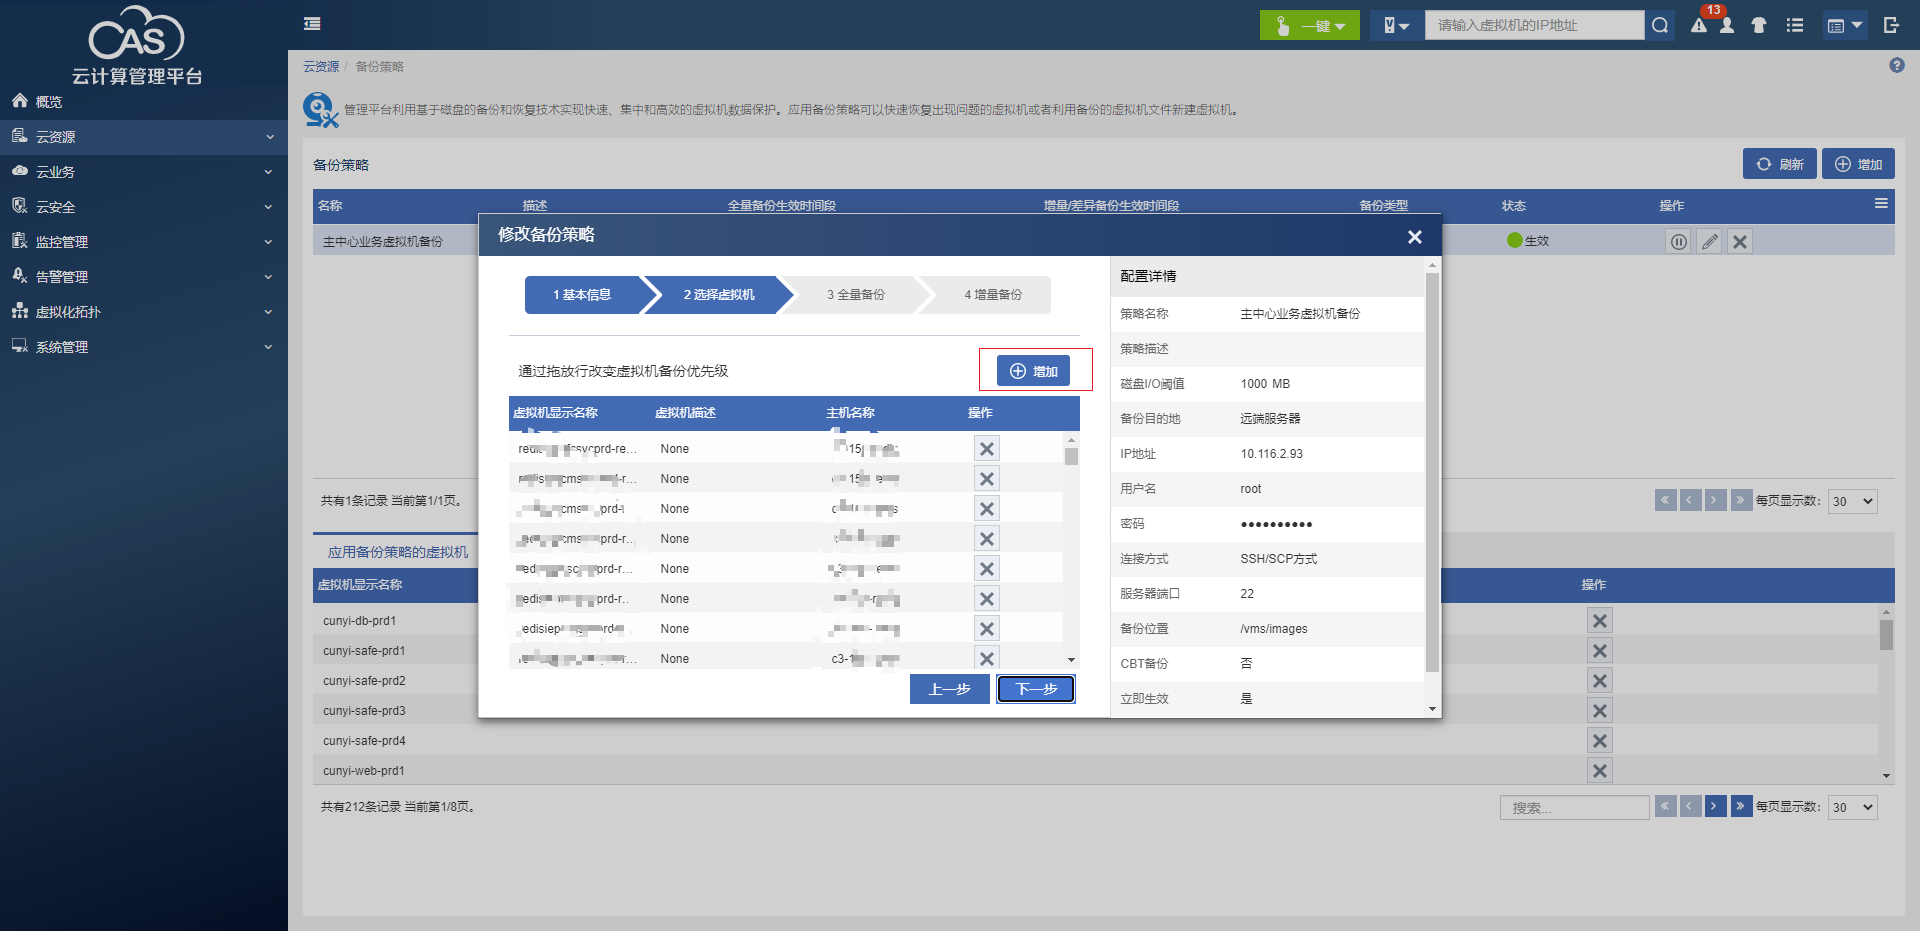Image resolution: width=1920 pixels, height=931 pixels.
Task: Close the 修改备份策略 dialog
Action: (1414, 237)
